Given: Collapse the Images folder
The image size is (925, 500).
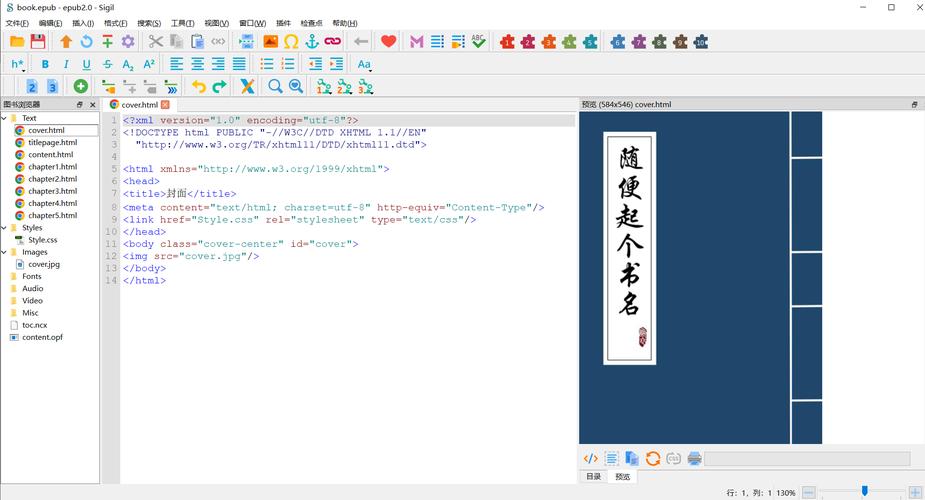Looking at the screenshot, I should [4, 252].
